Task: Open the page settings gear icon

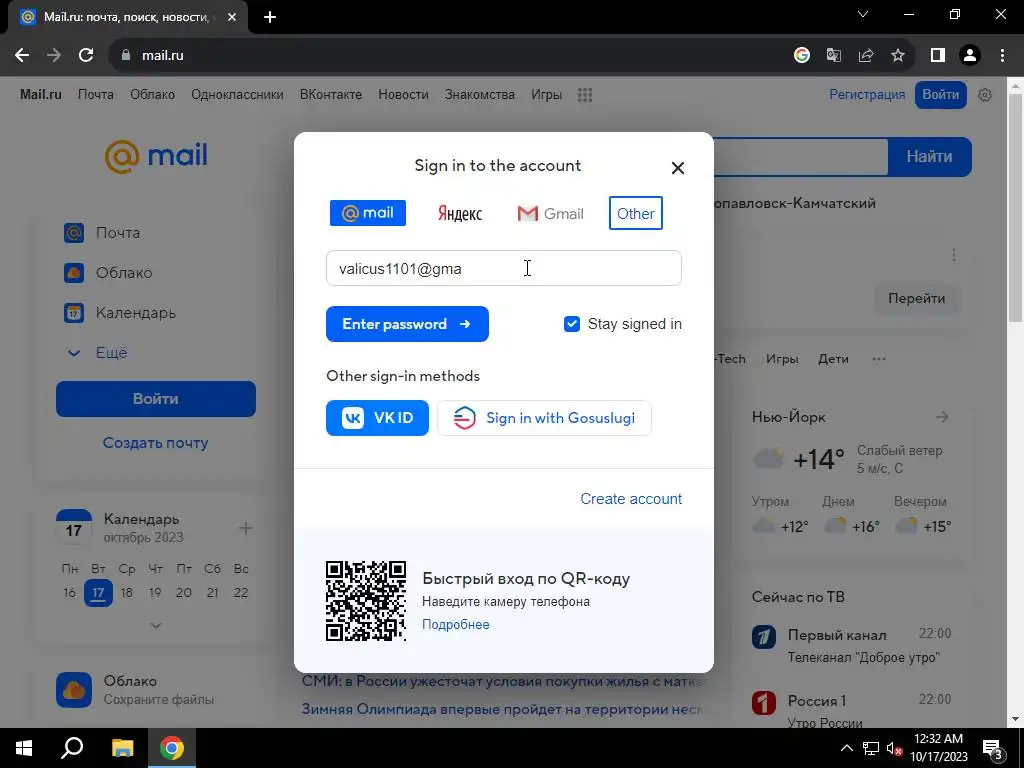Action: [985, 95]
